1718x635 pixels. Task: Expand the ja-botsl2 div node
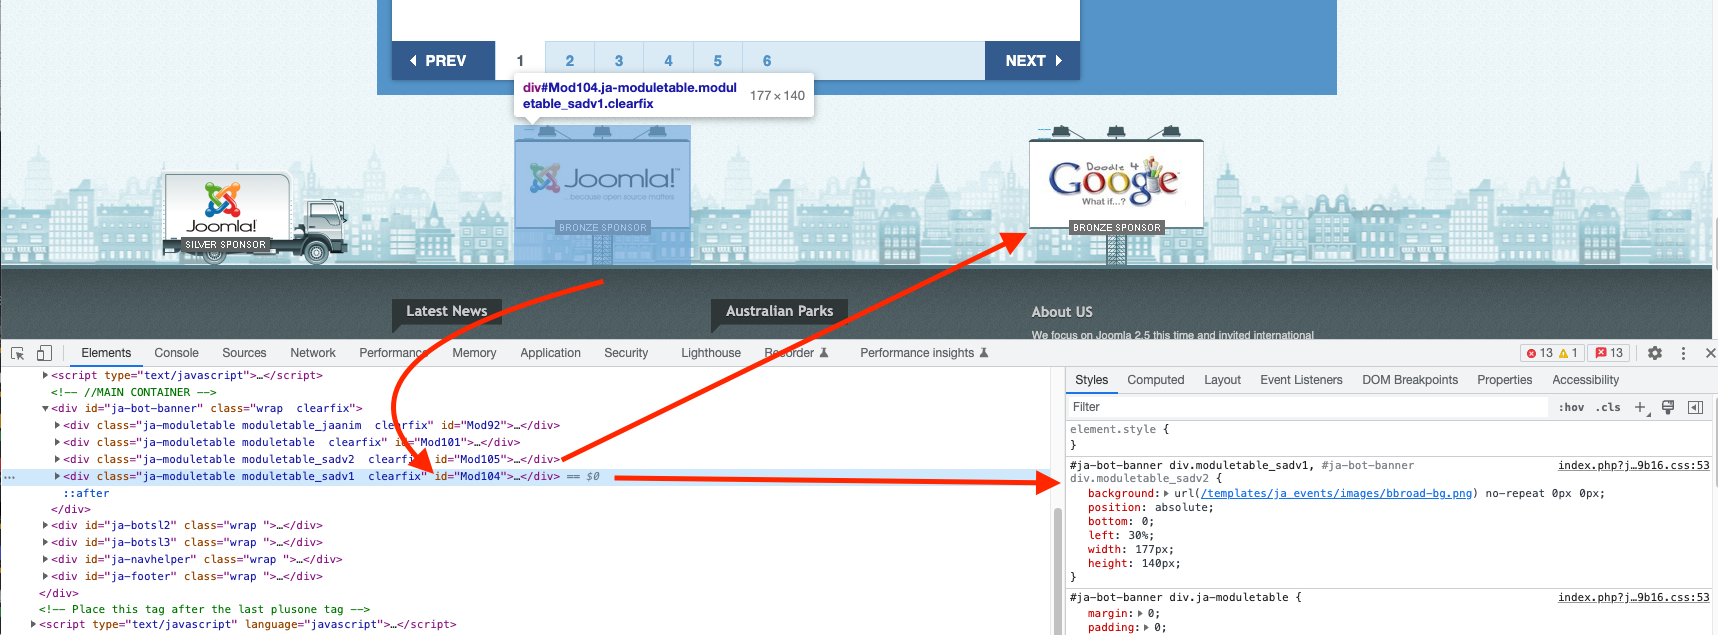coord(45,526)
